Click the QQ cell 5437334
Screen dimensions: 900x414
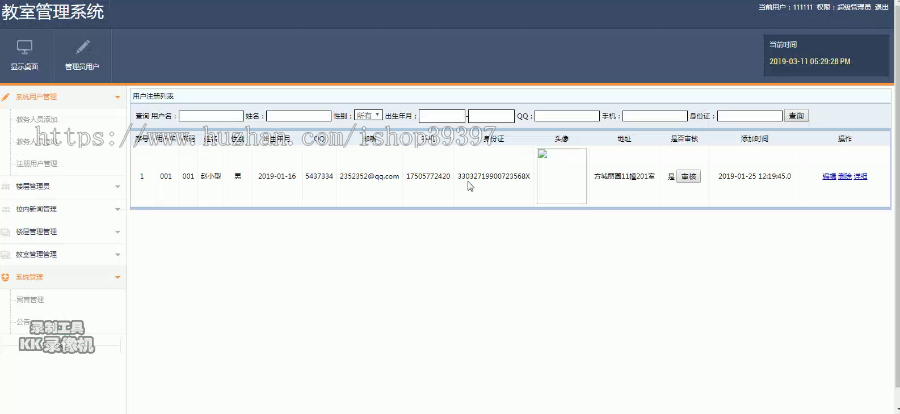pyautogui.click(x=319, y=176)
